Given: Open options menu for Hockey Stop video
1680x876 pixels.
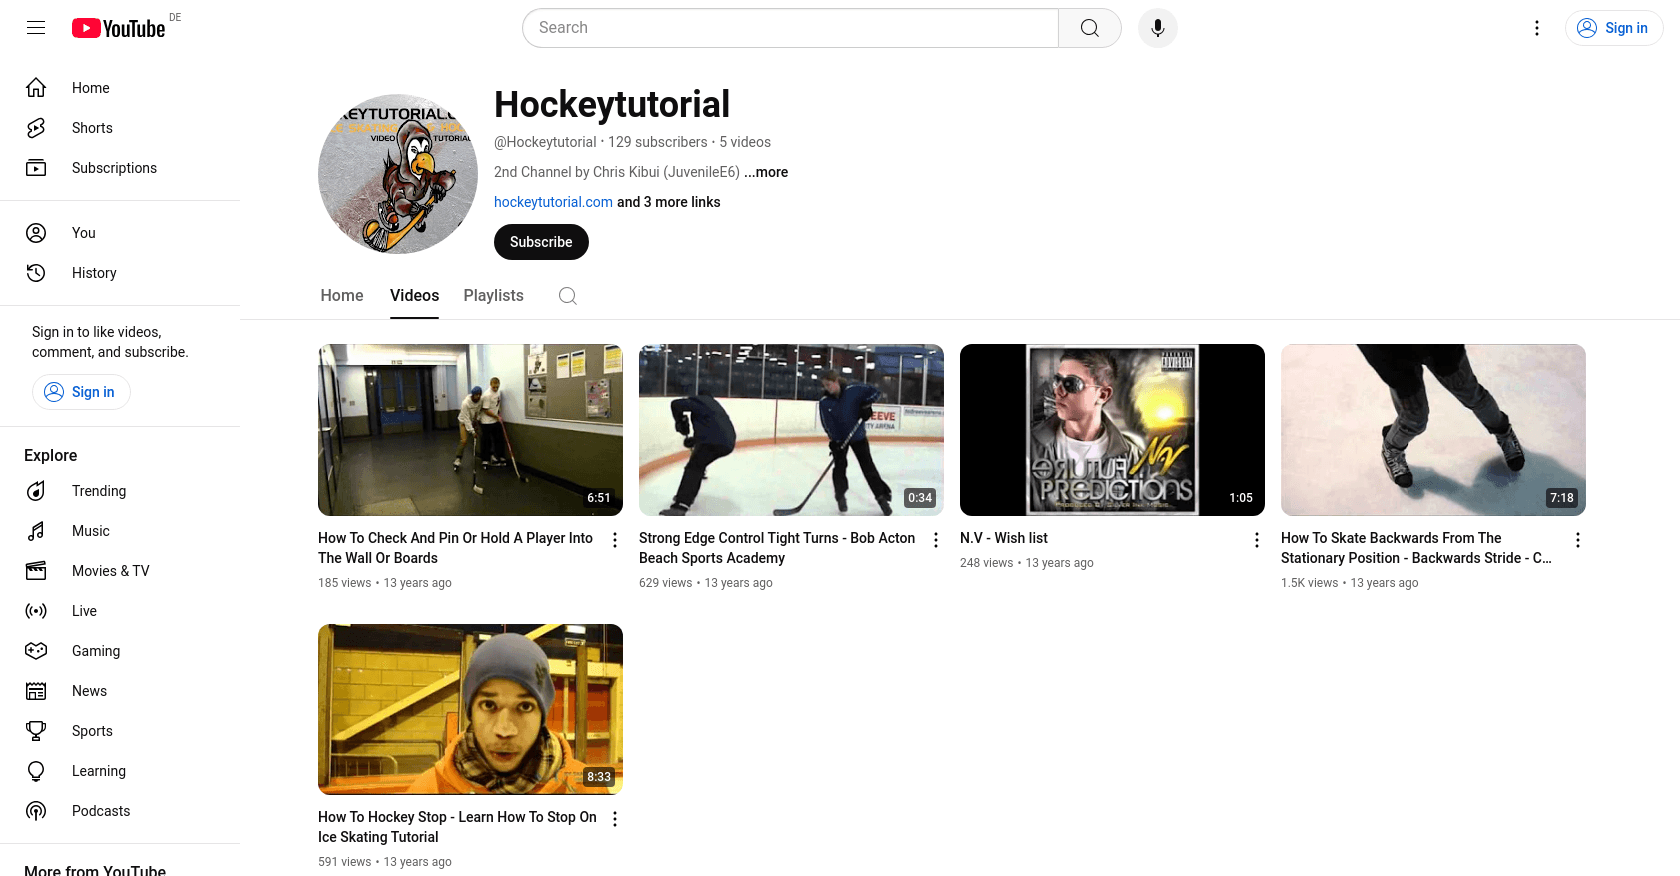Looking at the screenshot, I should pyautogui.click(x=615, y=819).
